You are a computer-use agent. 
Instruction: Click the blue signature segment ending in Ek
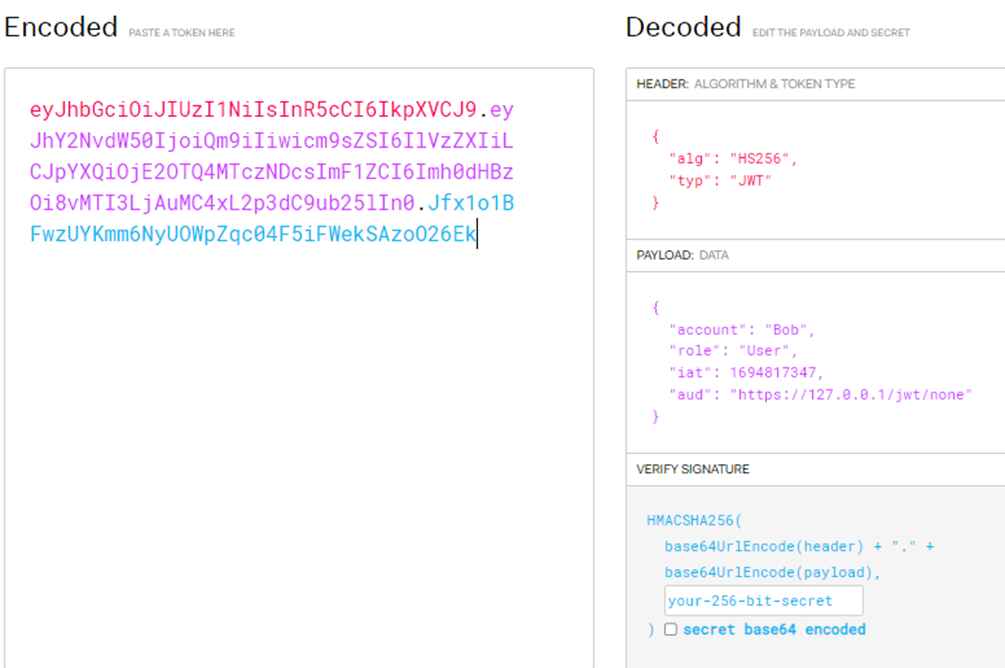click(x=253, y=234)
